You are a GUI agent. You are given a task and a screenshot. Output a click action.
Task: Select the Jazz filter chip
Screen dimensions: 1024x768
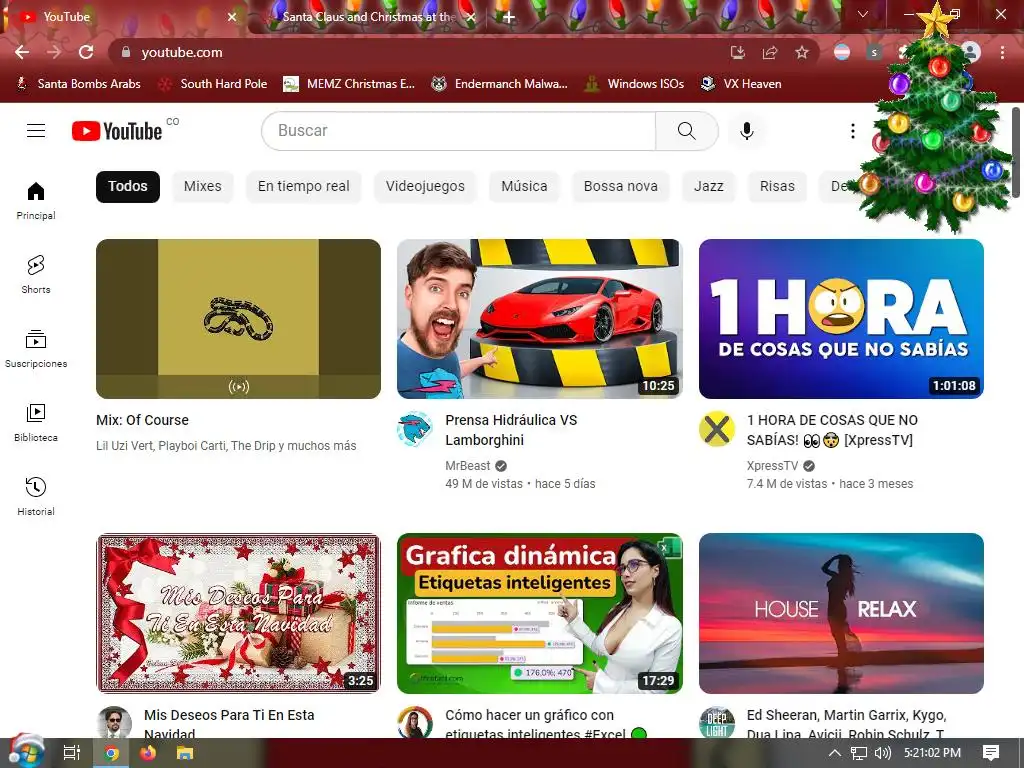point(709,186)
